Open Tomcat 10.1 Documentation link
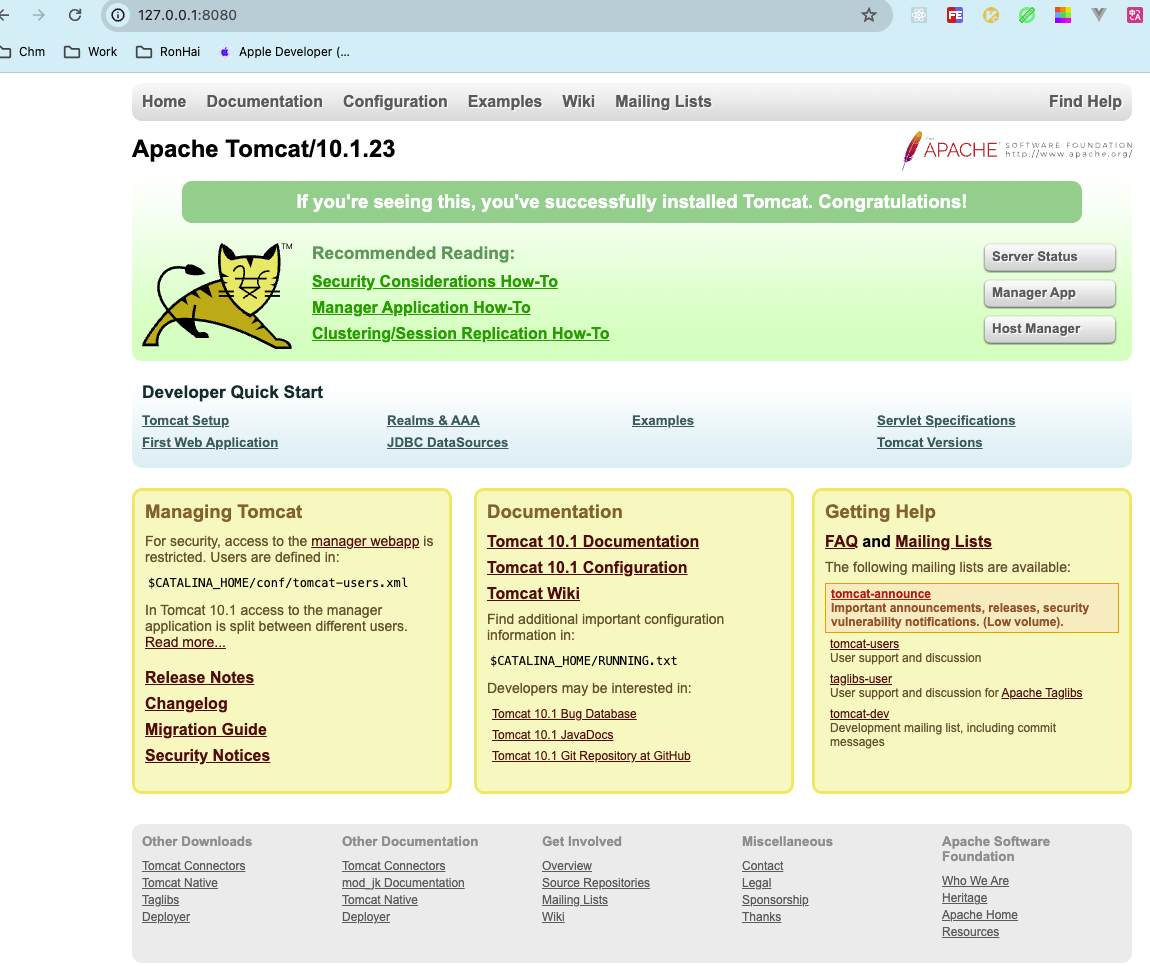Image resolution: width=1150 pixels, height=966 pixels. [x=593, y=541]
